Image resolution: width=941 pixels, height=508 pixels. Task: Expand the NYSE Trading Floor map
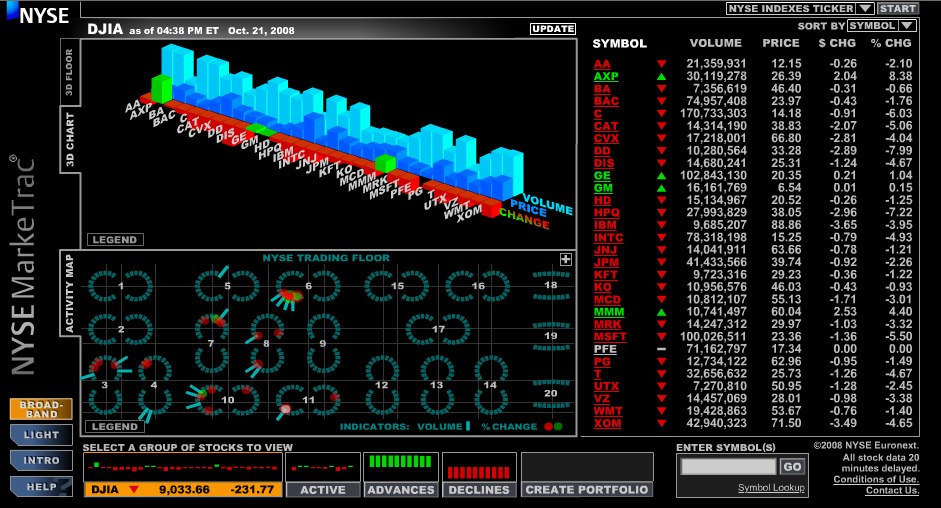coord(565,259)
